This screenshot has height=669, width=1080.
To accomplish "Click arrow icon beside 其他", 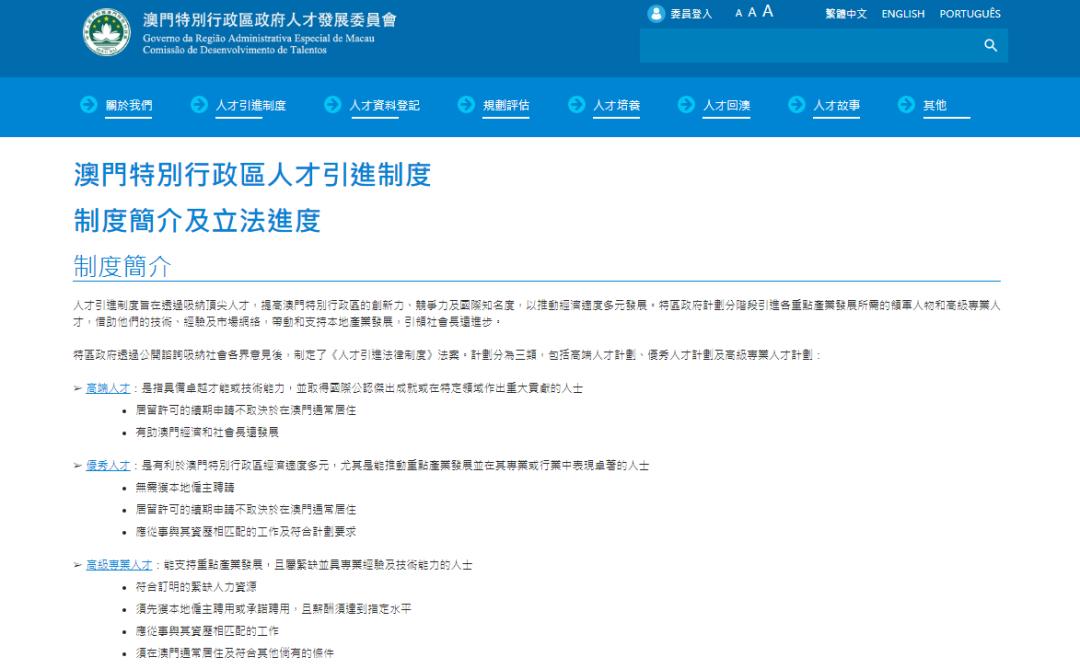I will tap(906, 105).
